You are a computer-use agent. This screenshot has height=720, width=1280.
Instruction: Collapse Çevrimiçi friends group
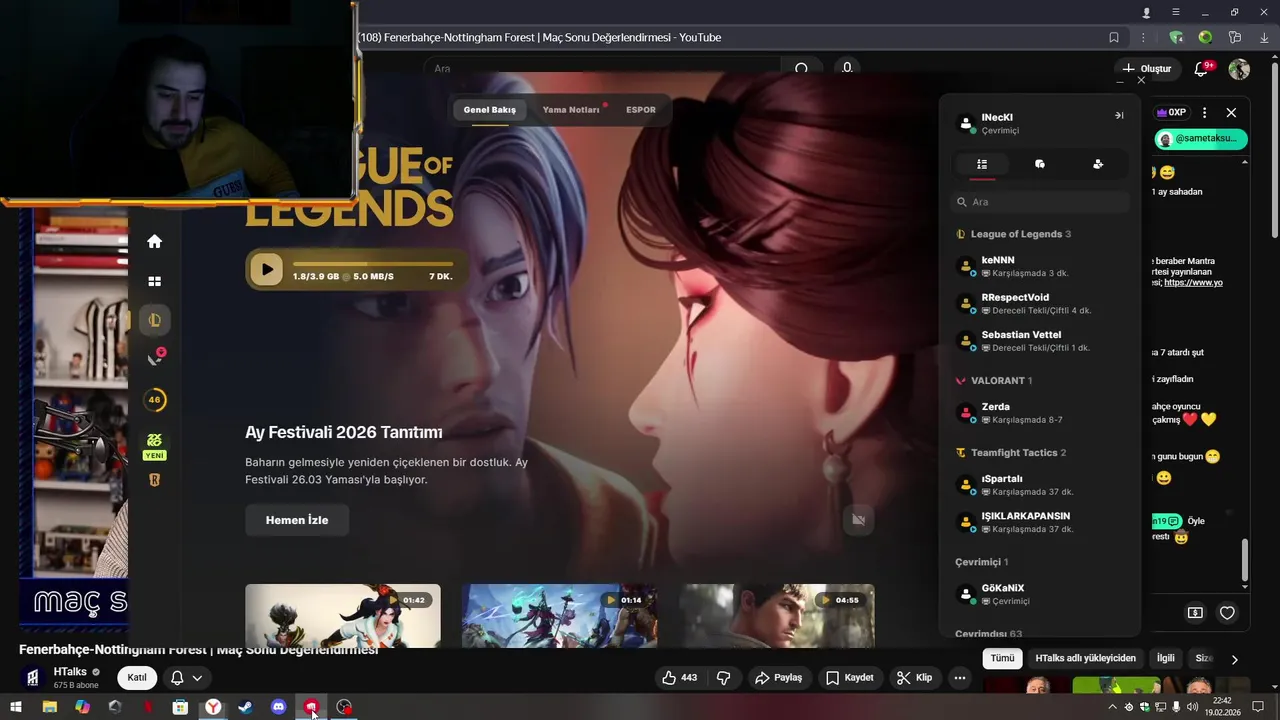pos(982,562)
